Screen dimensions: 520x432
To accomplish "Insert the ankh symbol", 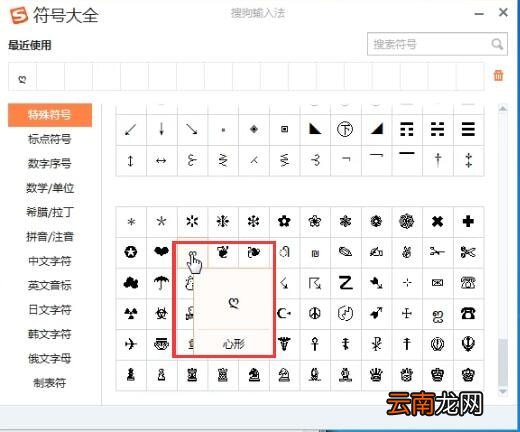I will [315, 344].
